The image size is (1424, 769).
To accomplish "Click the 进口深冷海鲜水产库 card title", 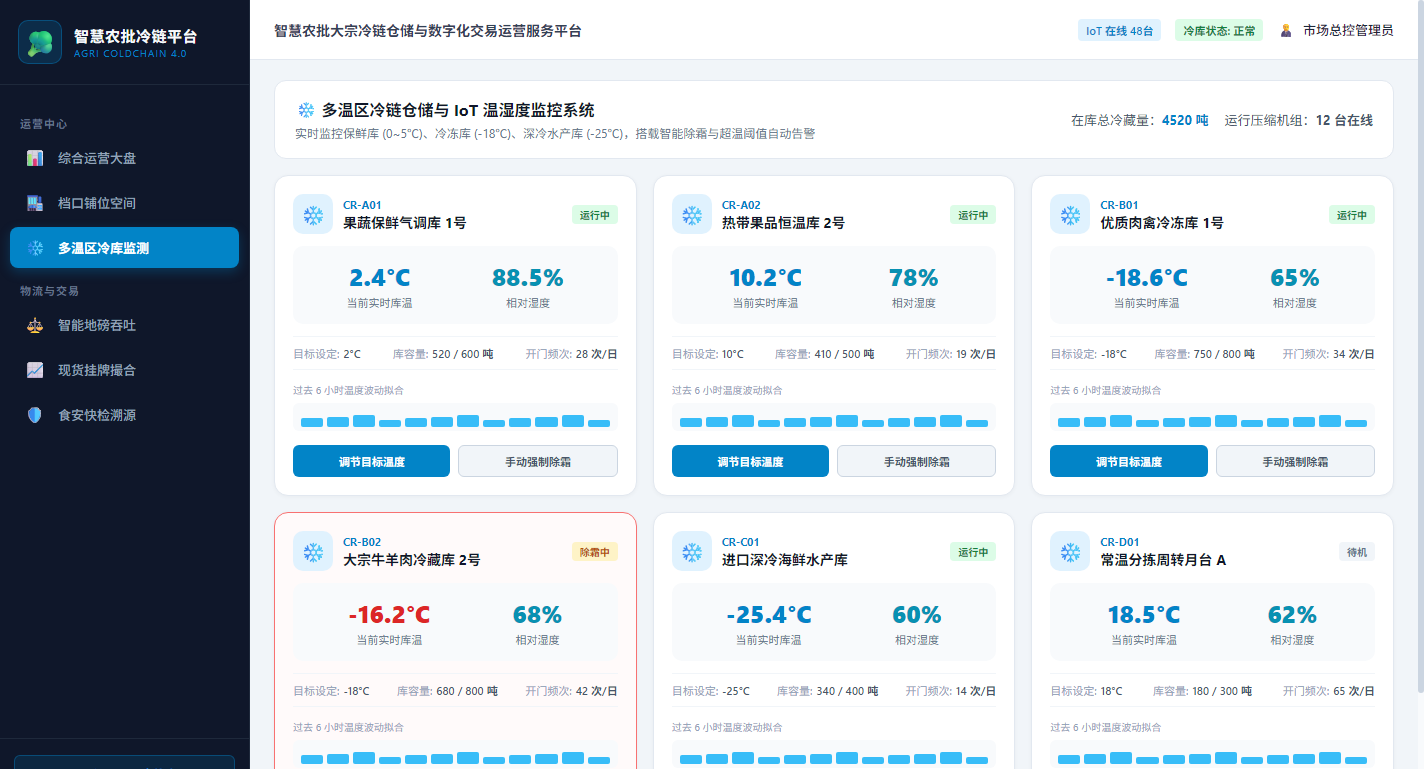I will (x=785, y=560).
